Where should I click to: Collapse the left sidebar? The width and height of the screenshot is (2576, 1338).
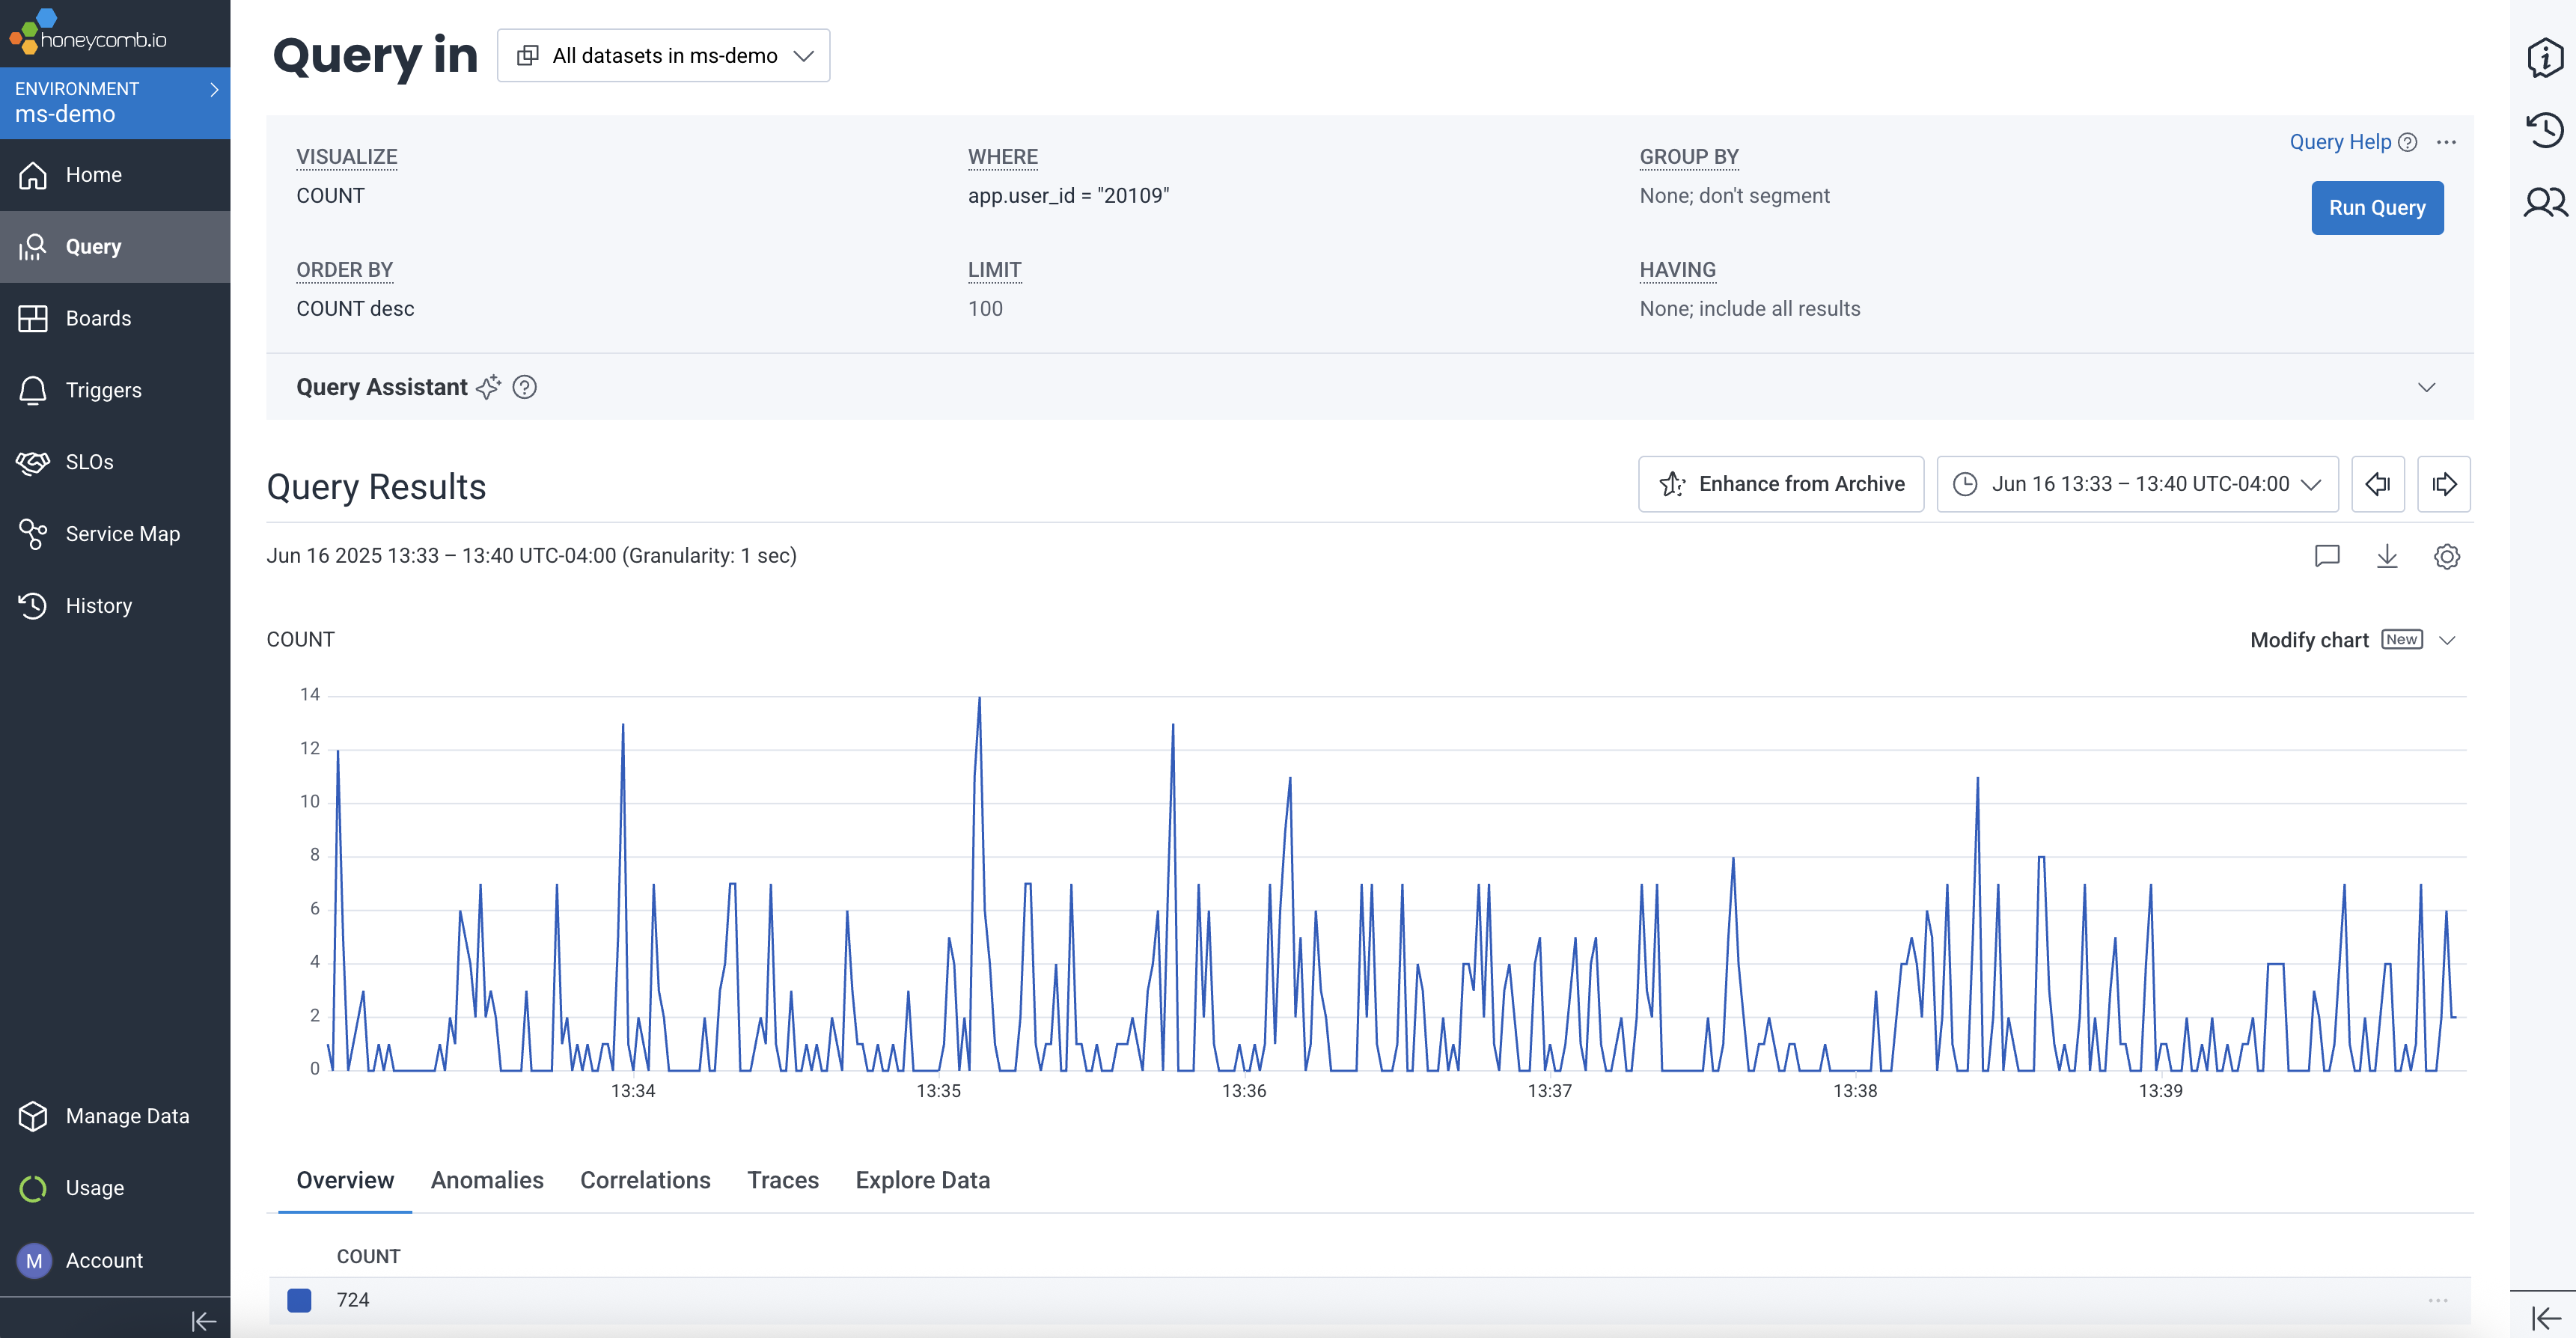(x=203, y=1322)
